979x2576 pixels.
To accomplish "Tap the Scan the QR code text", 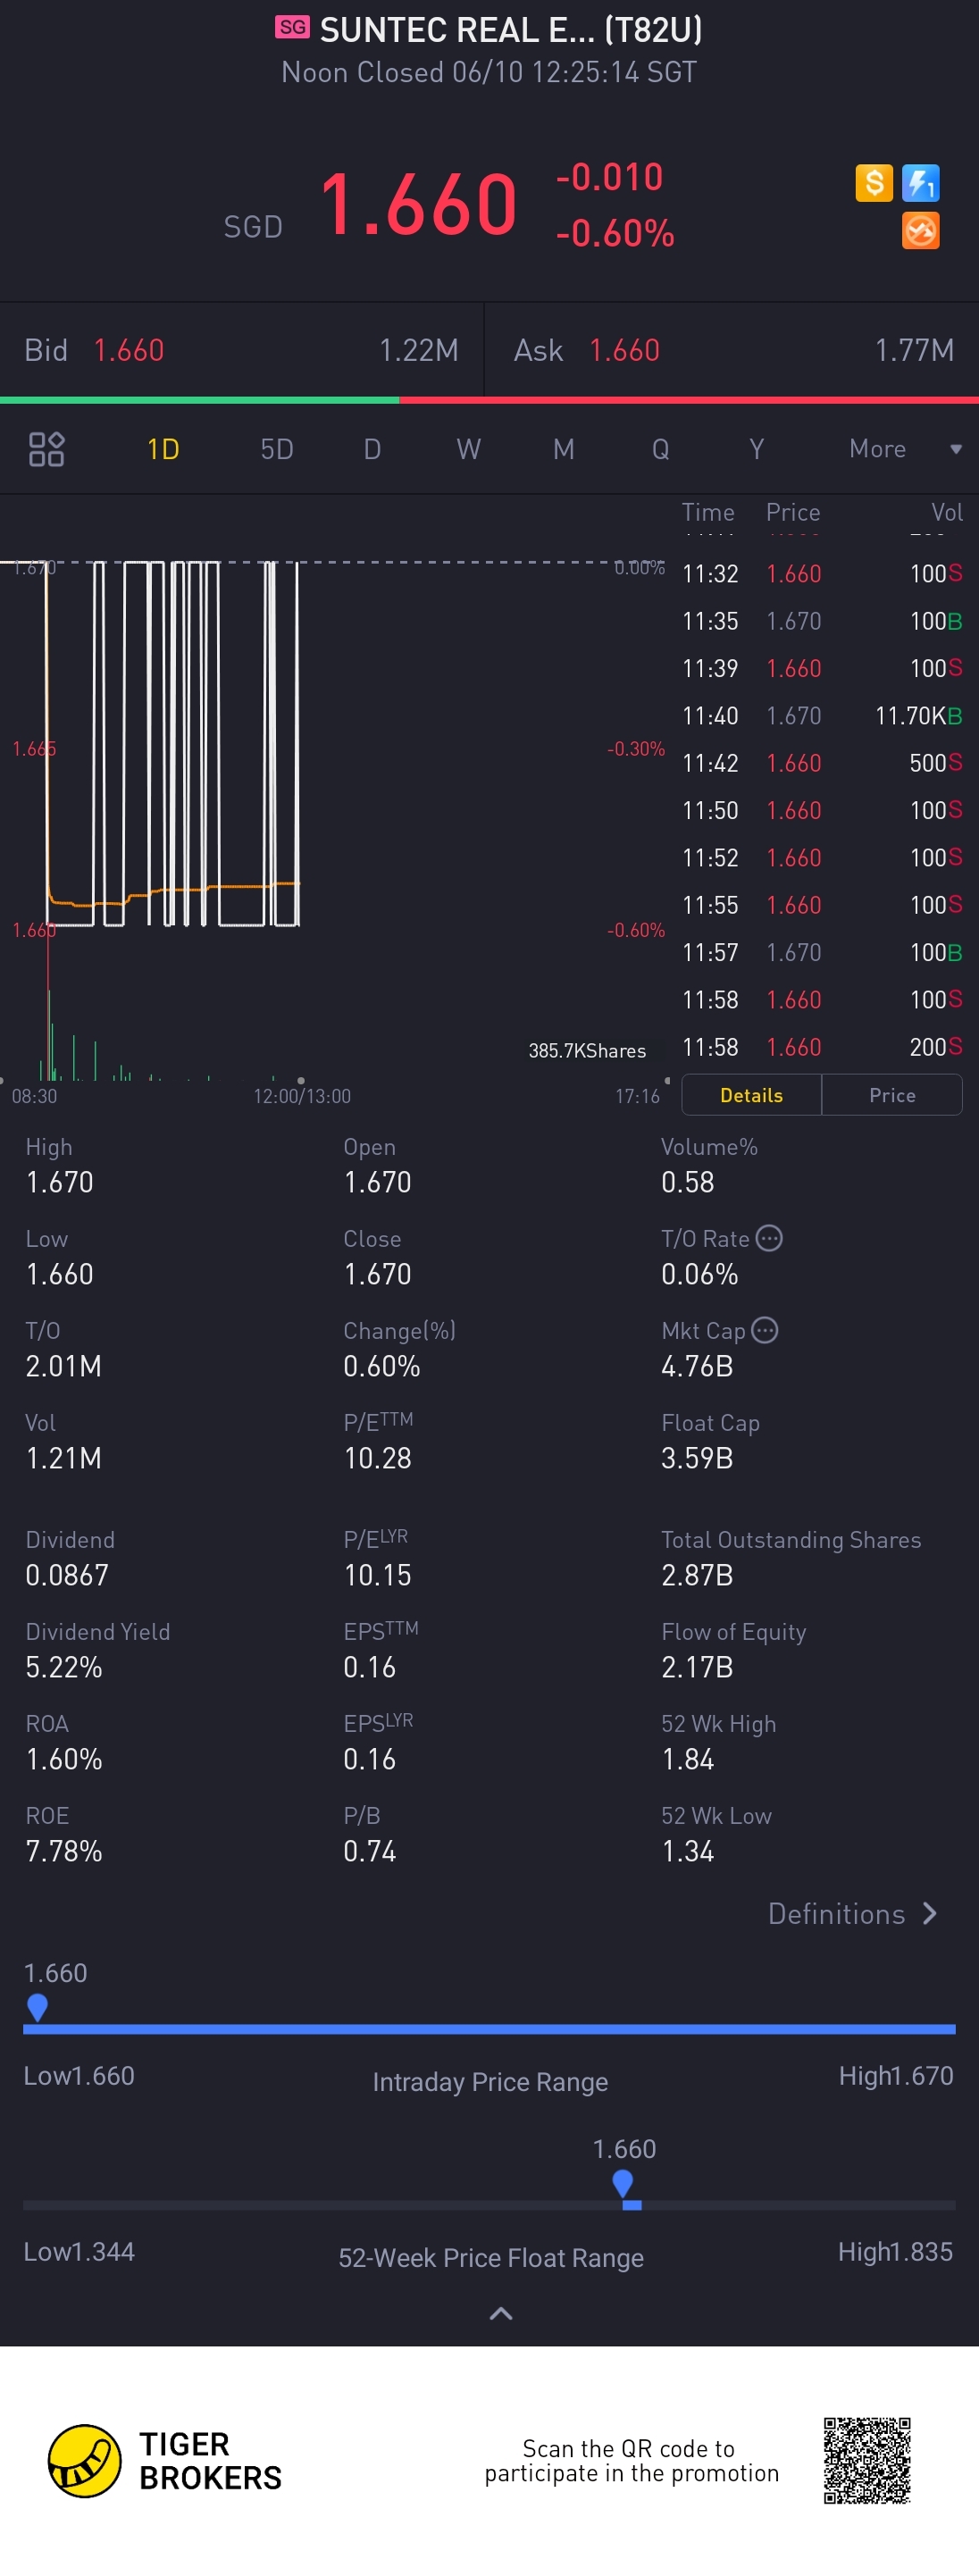I will [x=631, y=2460].
